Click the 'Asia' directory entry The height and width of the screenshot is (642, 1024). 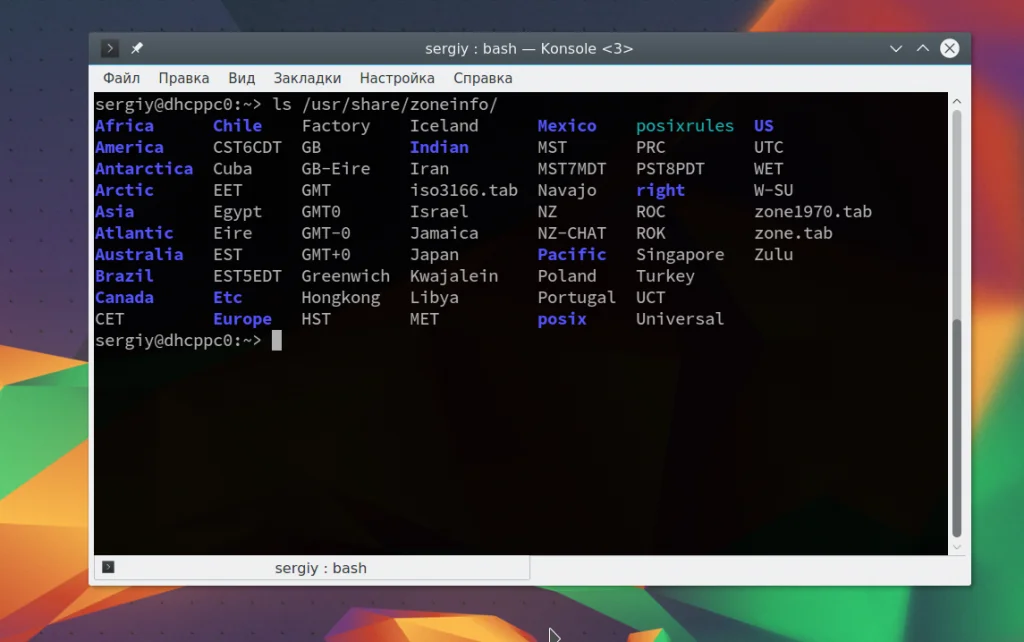click(114, 212)
